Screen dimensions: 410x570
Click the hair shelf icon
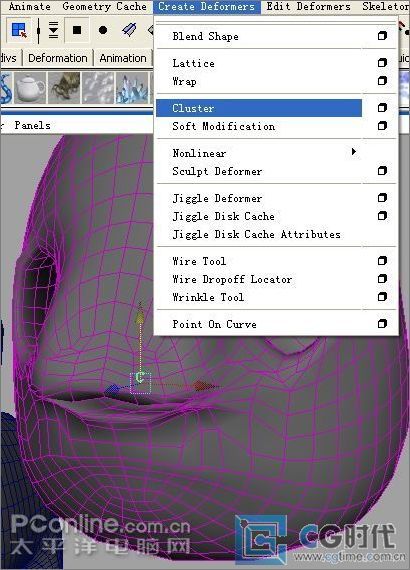click(64, 88)
